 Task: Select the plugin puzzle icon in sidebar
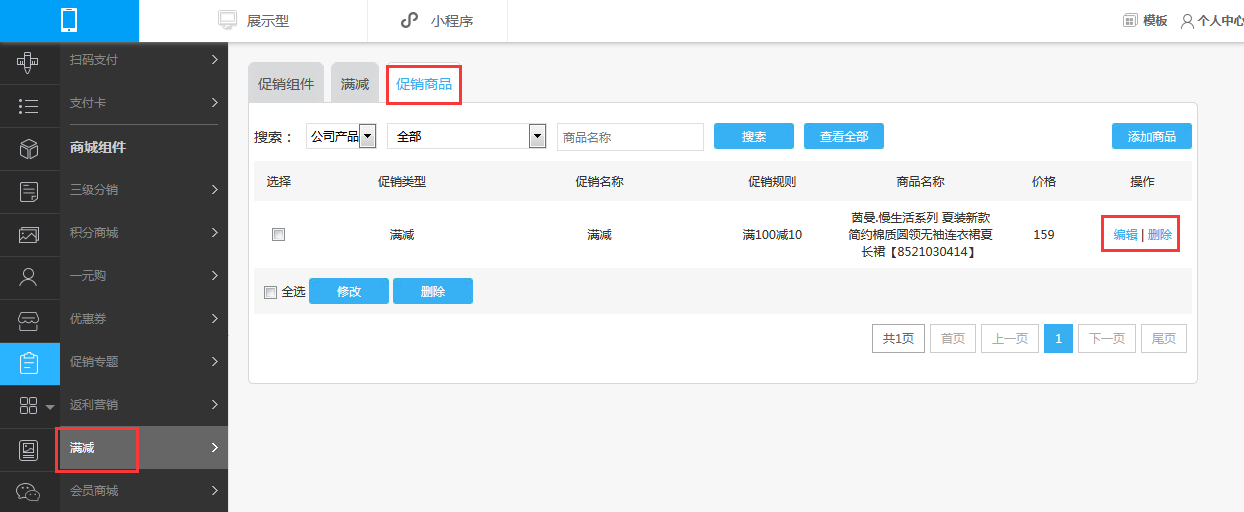(29, 63)
